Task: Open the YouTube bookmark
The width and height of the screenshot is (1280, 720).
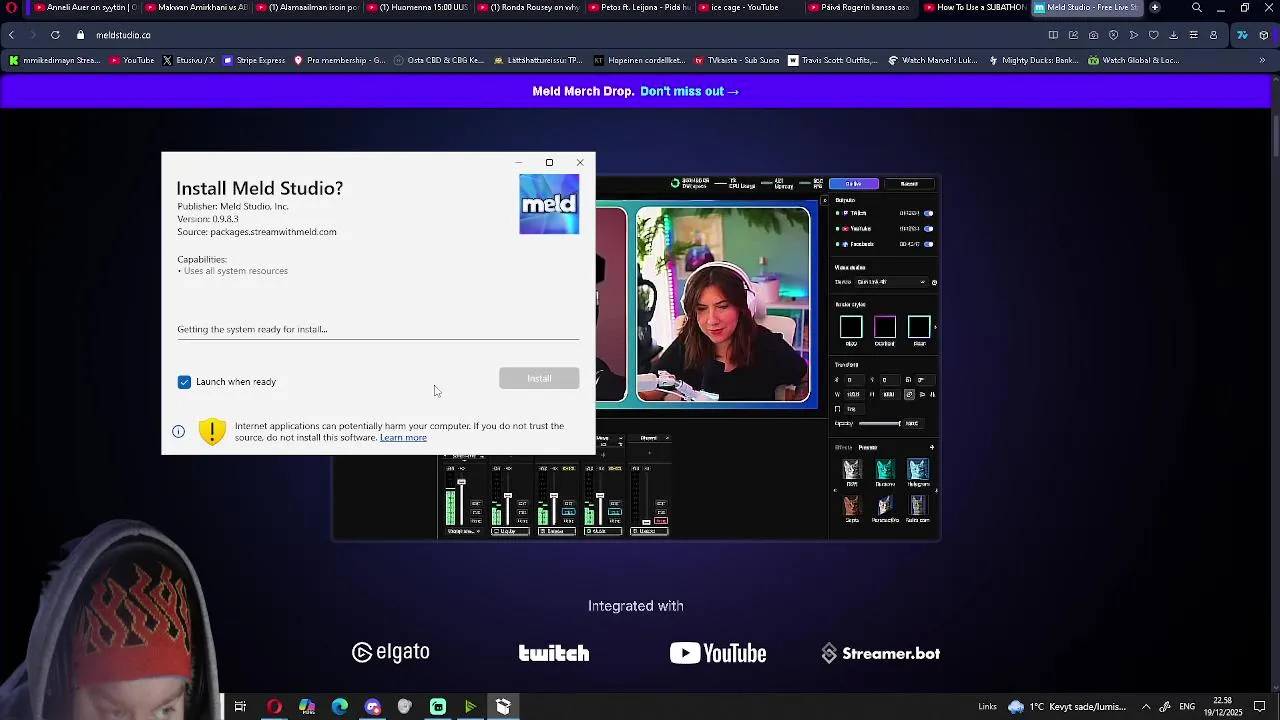Action: coord(132,60)
